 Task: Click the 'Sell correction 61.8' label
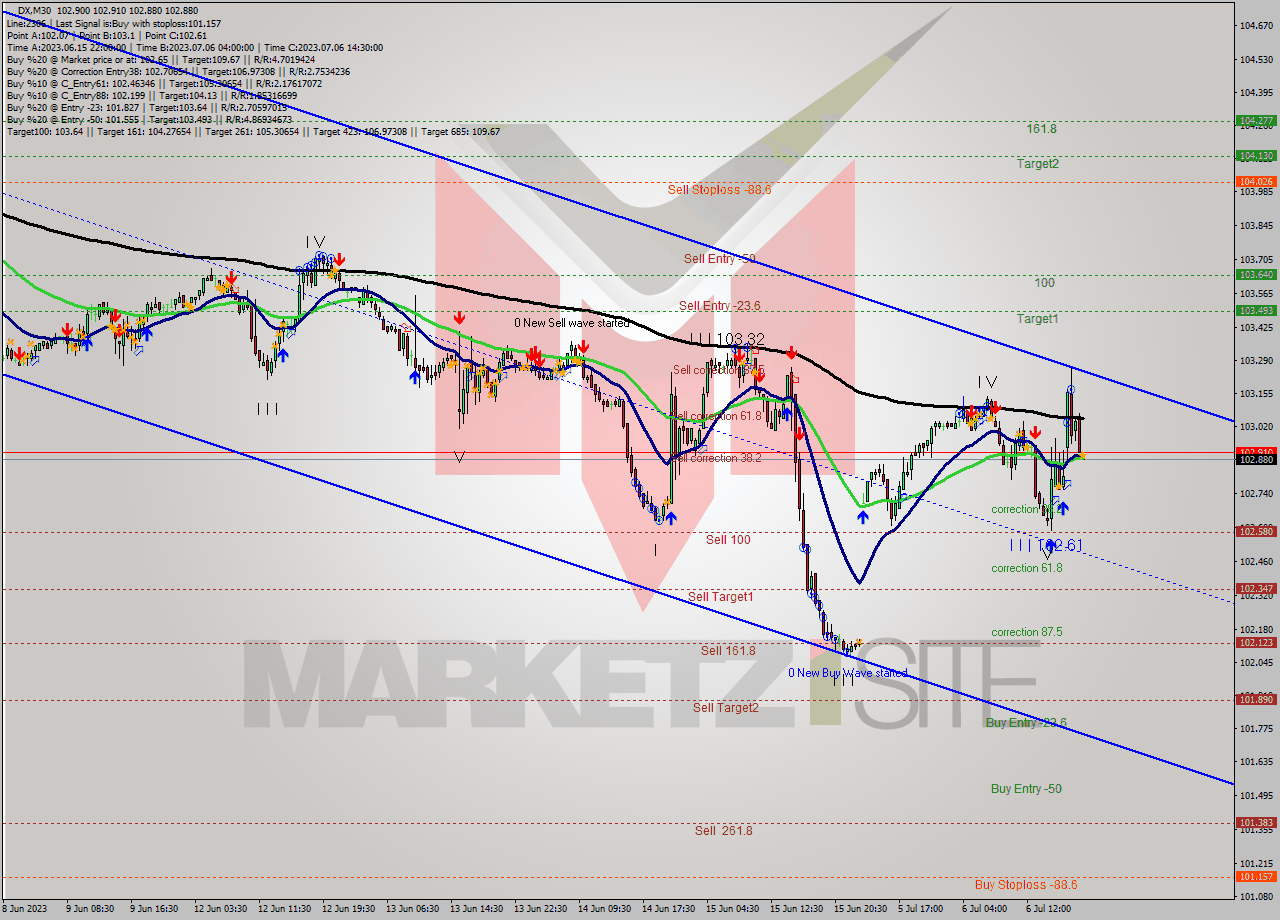[718, 416]
